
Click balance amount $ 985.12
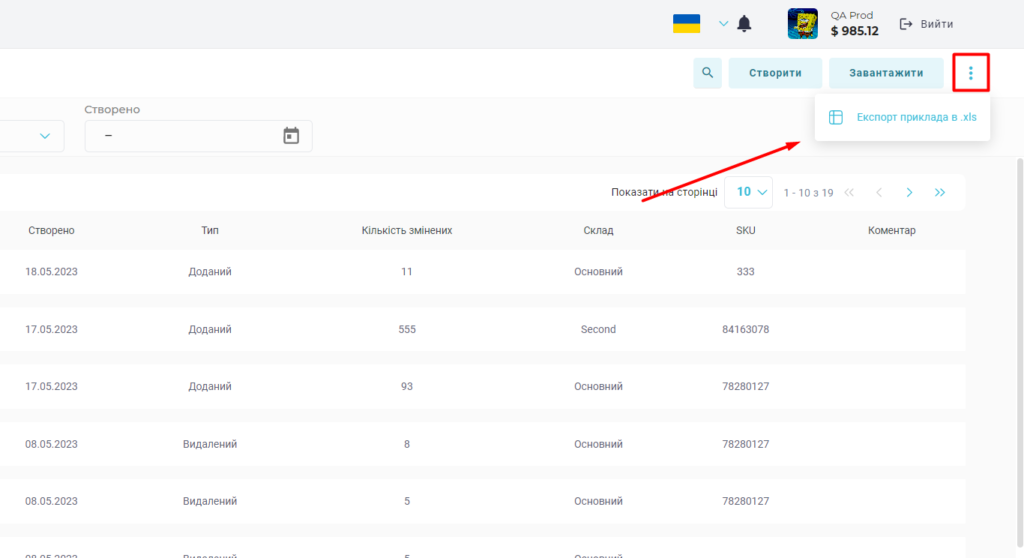click(854, 31)
